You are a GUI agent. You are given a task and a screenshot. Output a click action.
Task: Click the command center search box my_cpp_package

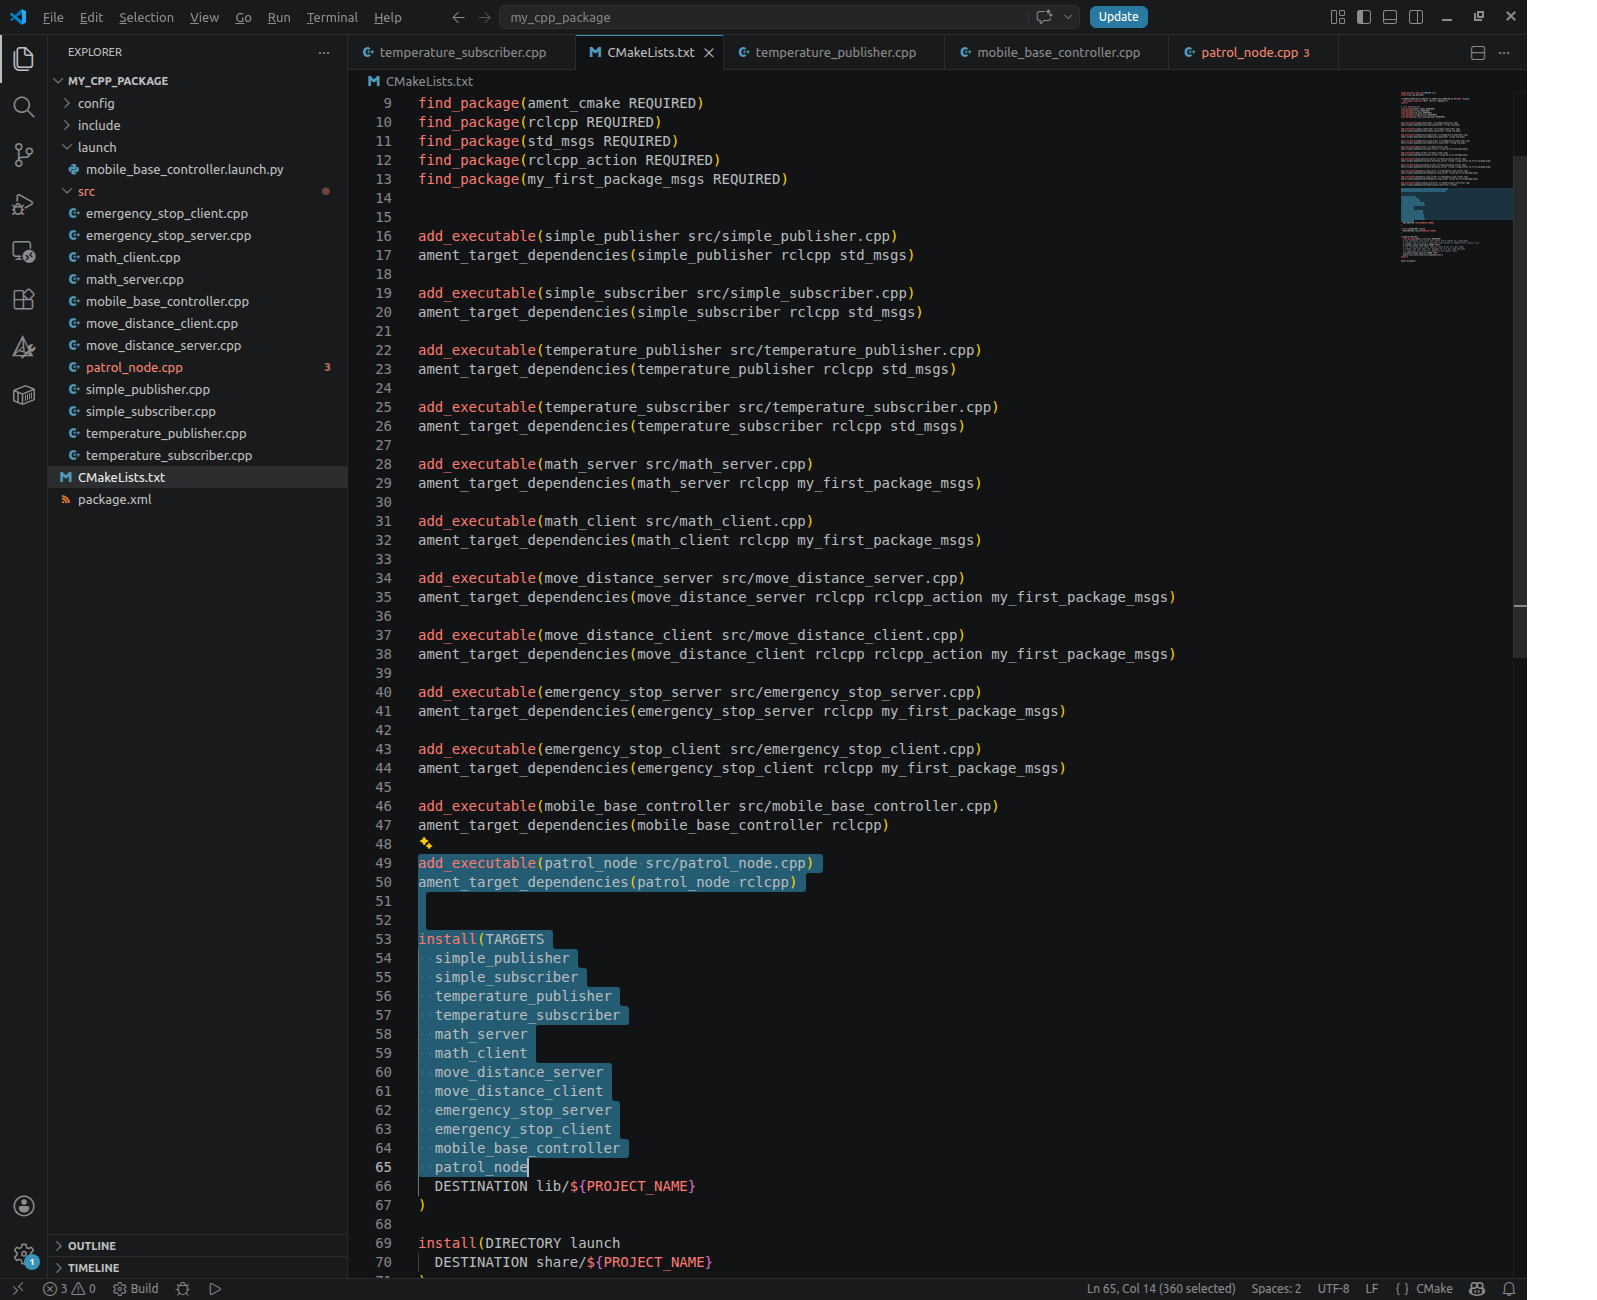pyautogui.click(x=764, y=17)
